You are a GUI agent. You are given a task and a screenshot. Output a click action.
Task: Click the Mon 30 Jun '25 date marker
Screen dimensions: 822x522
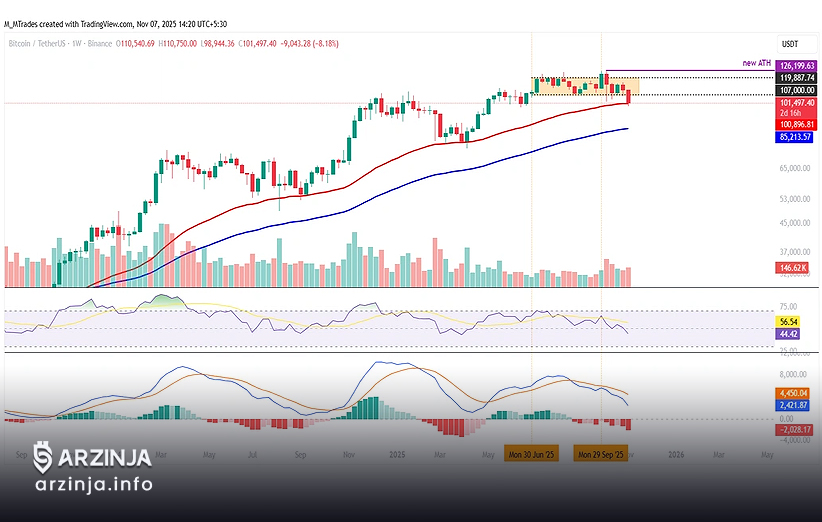click(x=531, y=454)
